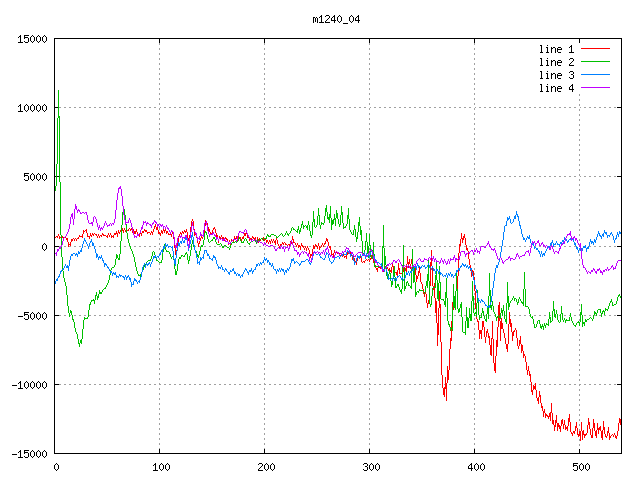This screenshot has width=640, height=480.
Task: Click the -10000 y-axis tick label
Action: (x=28, y=385)
